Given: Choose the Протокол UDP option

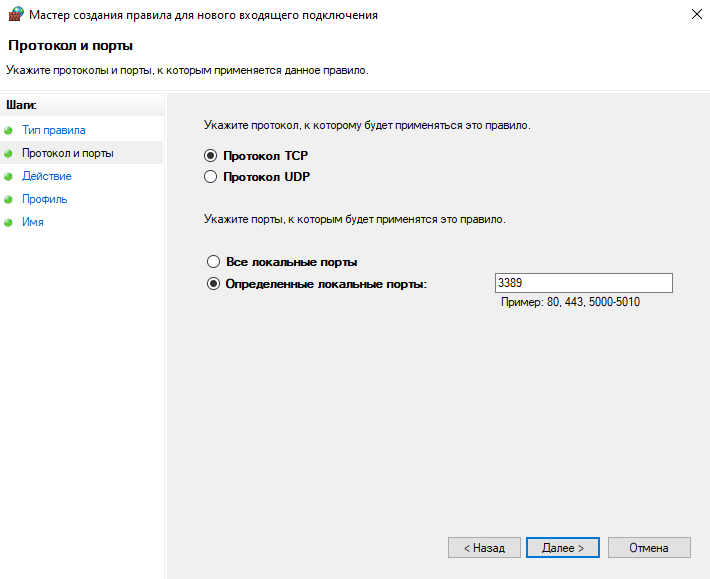Looking at the screenshot, I should tap(210, 177).
